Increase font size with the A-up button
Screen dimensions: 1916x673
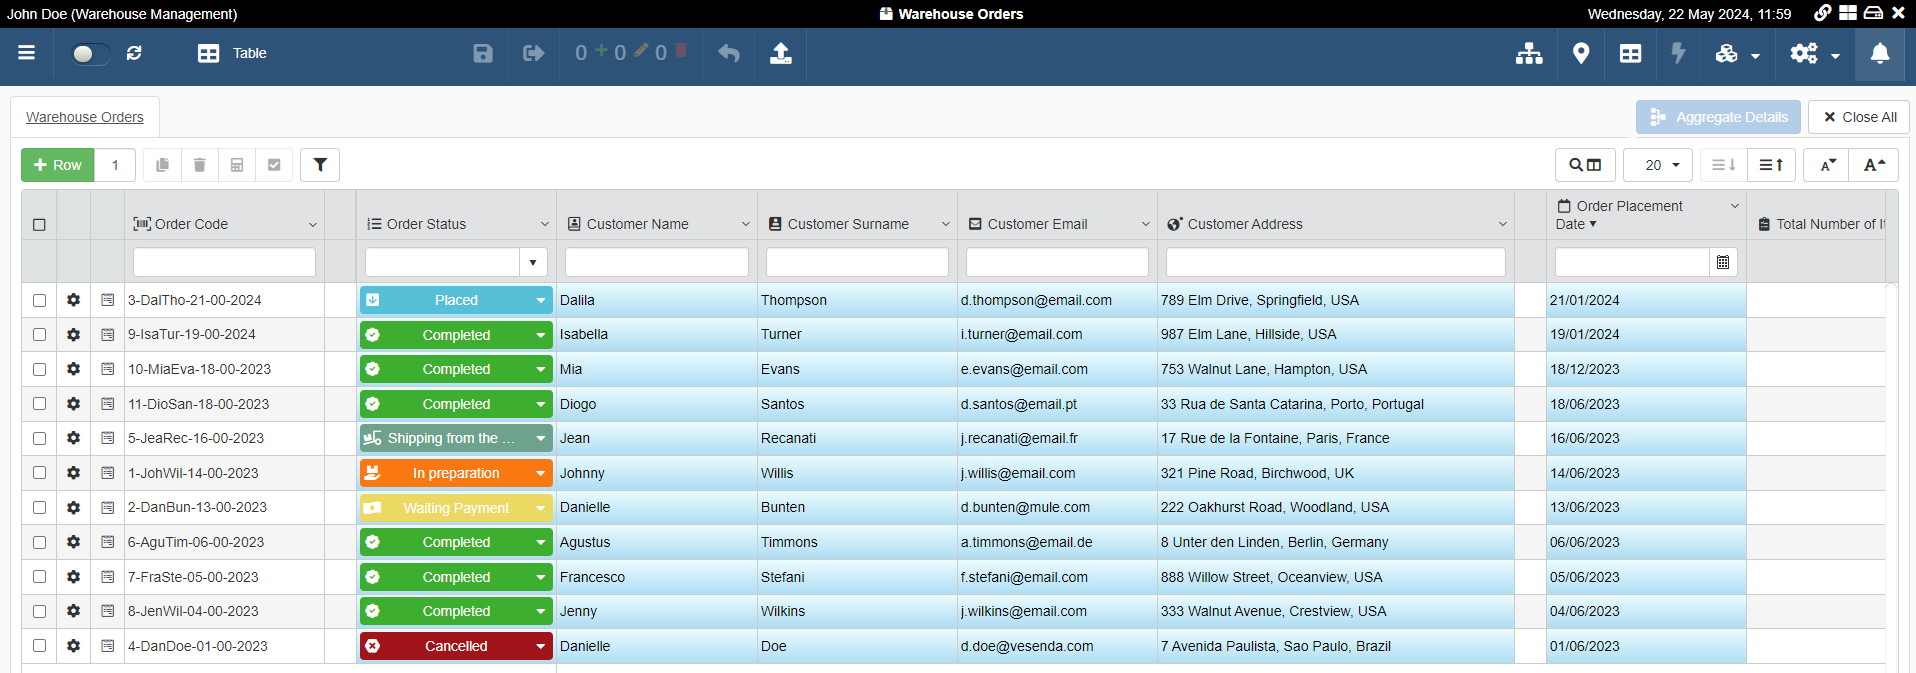(1873, 165)
